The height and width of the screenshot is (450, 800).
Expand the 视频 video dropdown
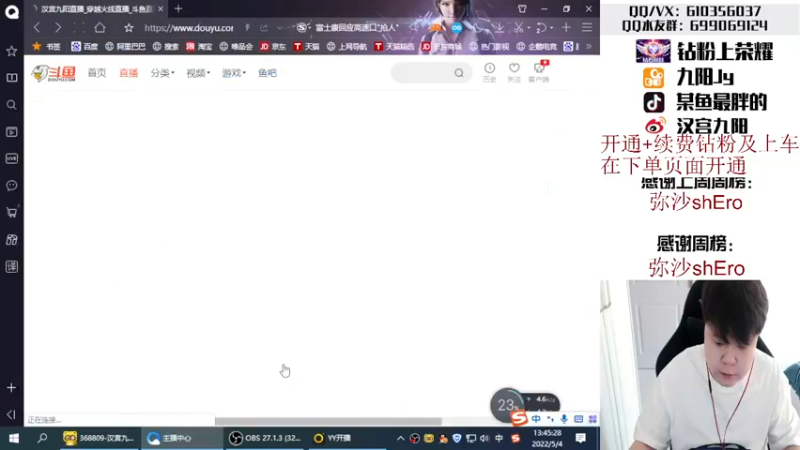[x=198, y=73]
